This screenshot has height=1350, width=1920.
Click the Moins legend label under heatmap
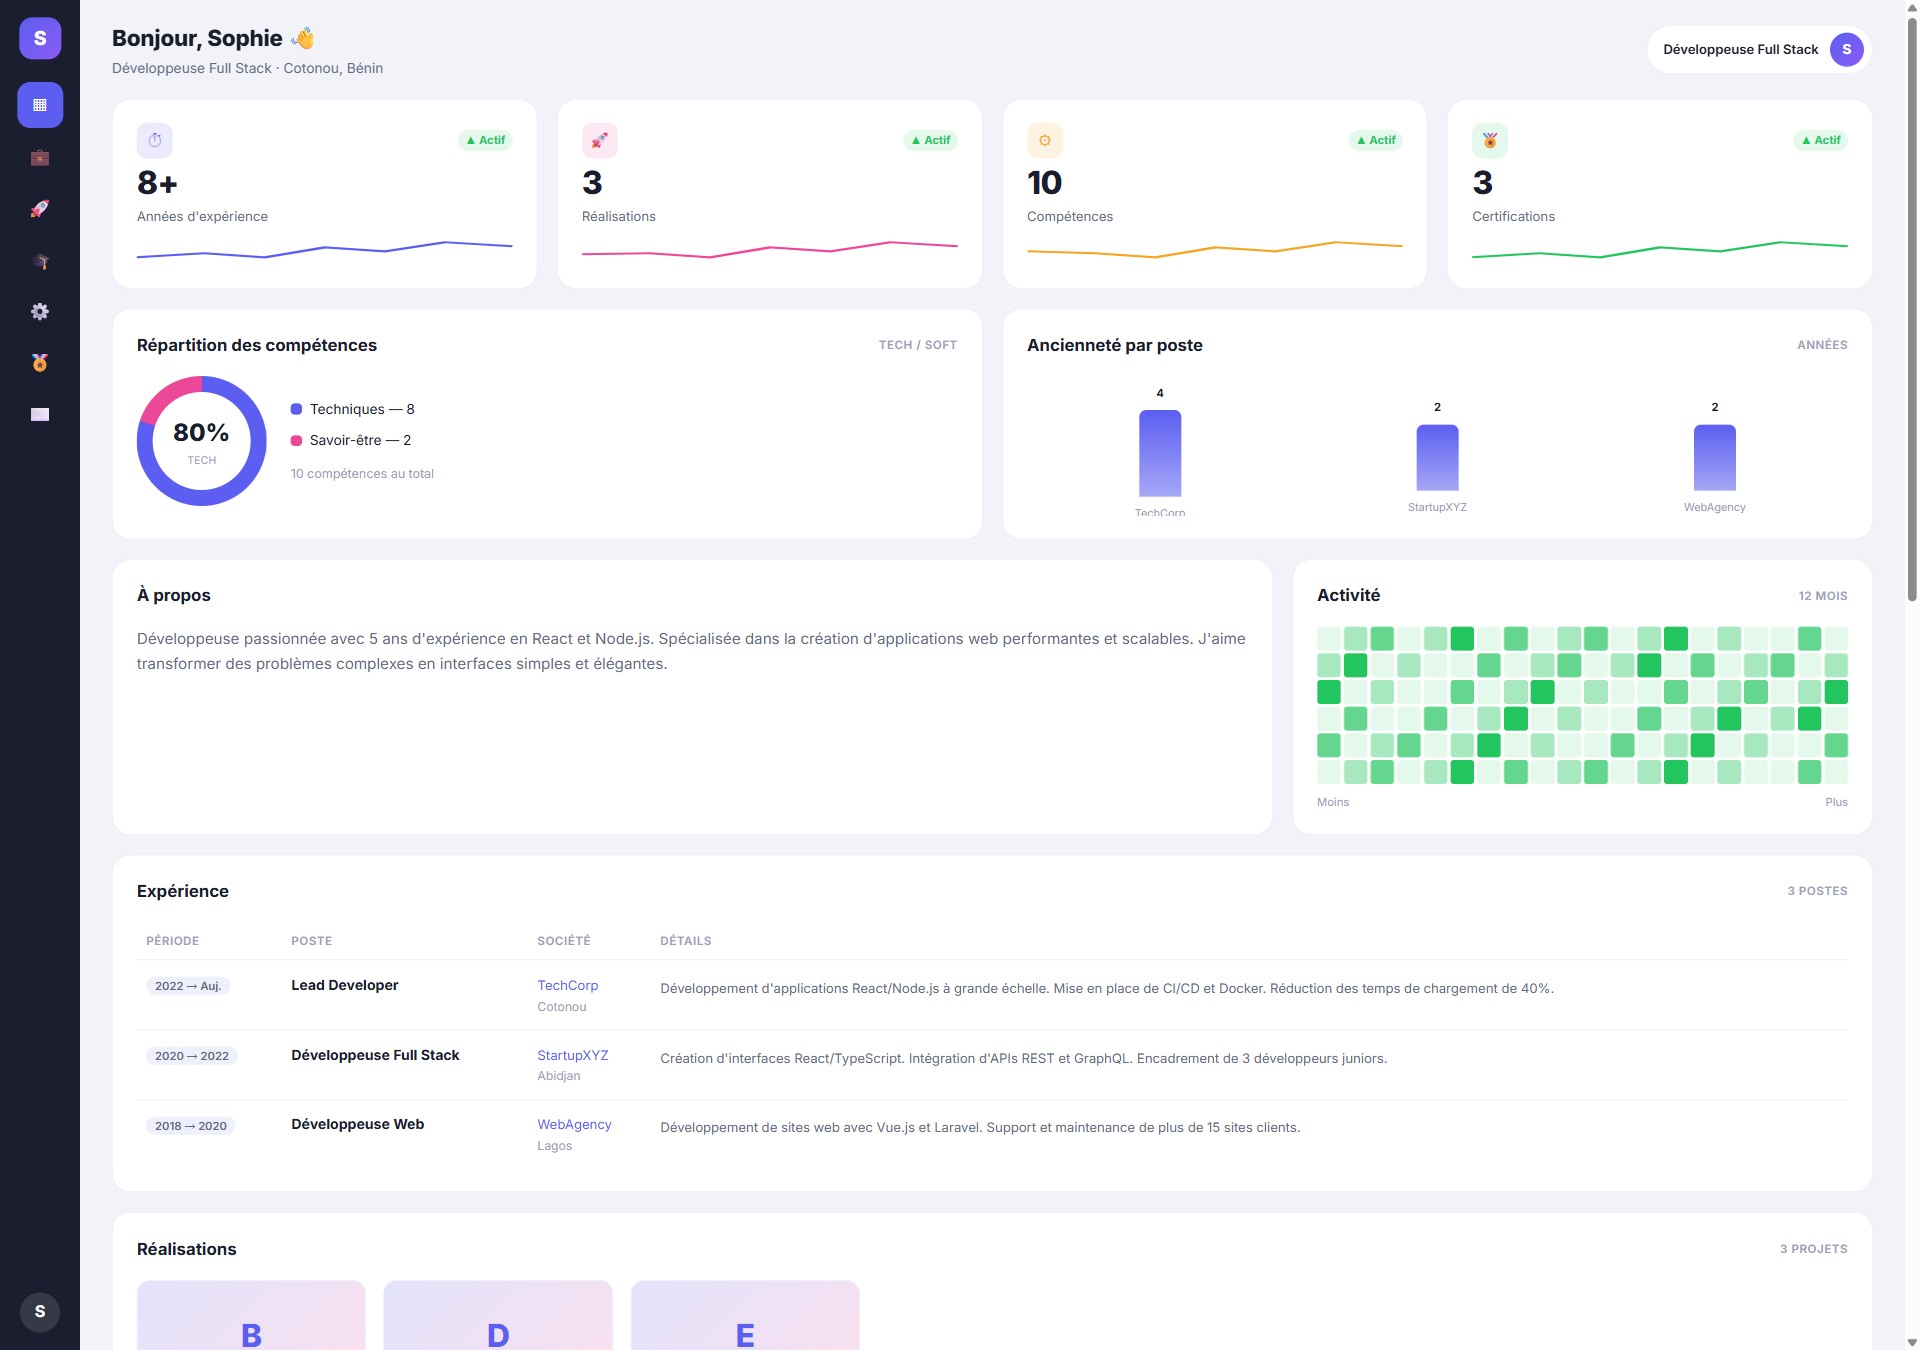(1333, 802)
